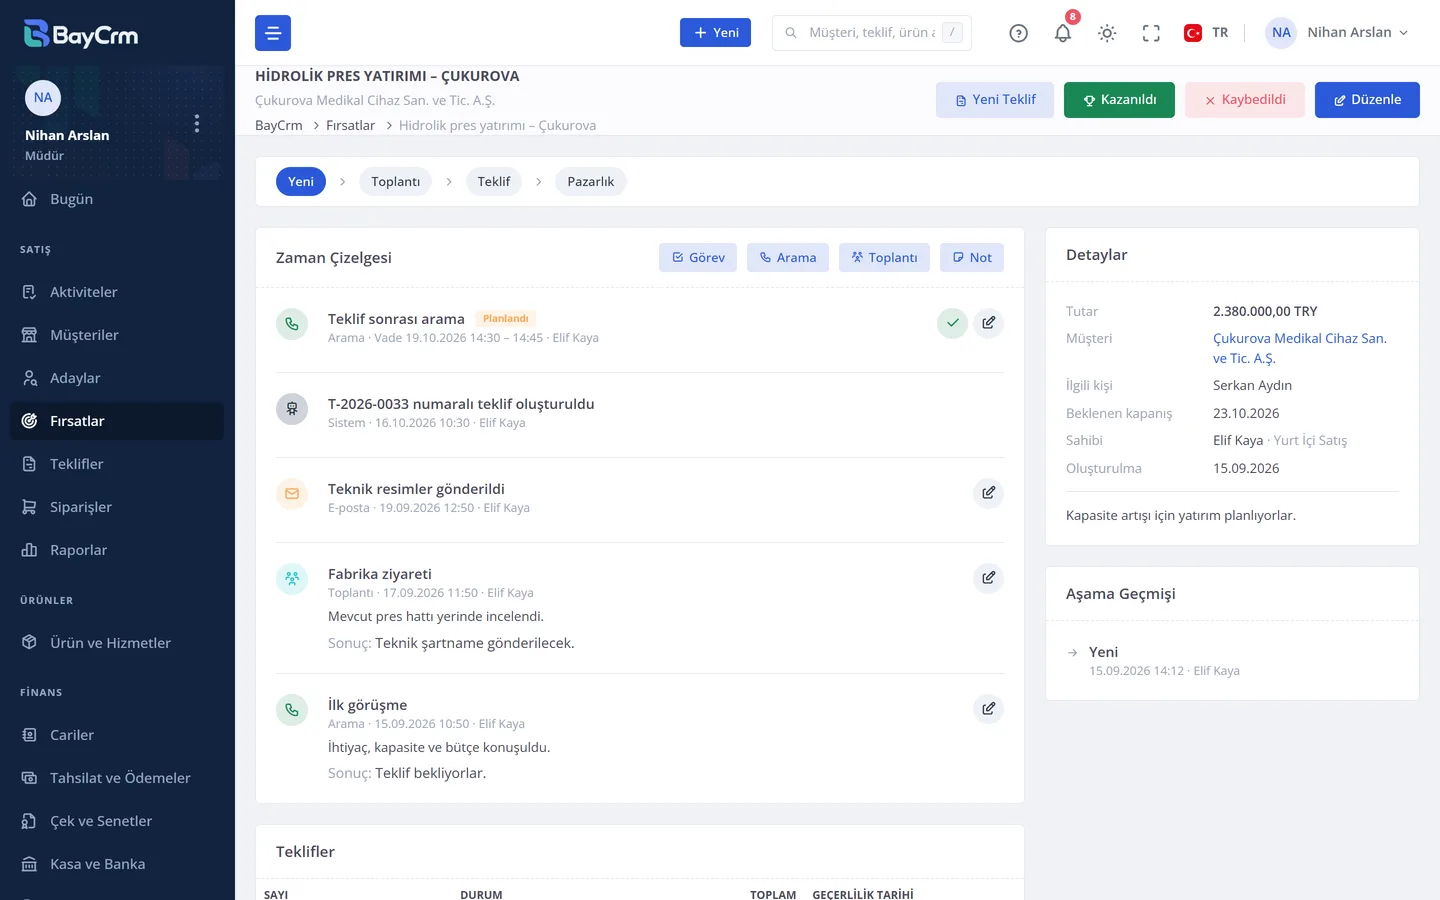Open Müşteriler in the sidebar
This screenshot has height=900, width=1440.
pos(117,335)
